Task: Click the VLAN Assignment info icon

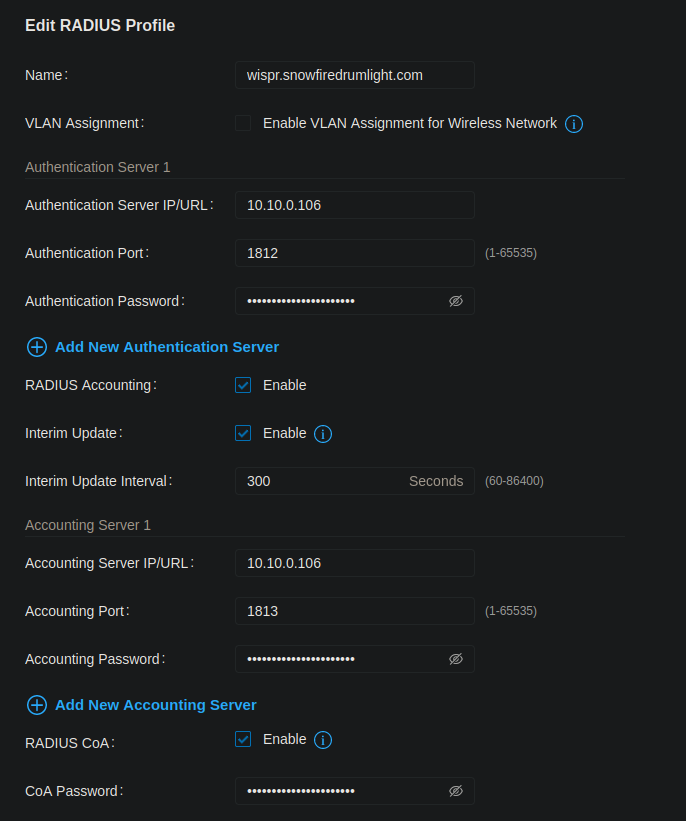Action: coord(574,124)
